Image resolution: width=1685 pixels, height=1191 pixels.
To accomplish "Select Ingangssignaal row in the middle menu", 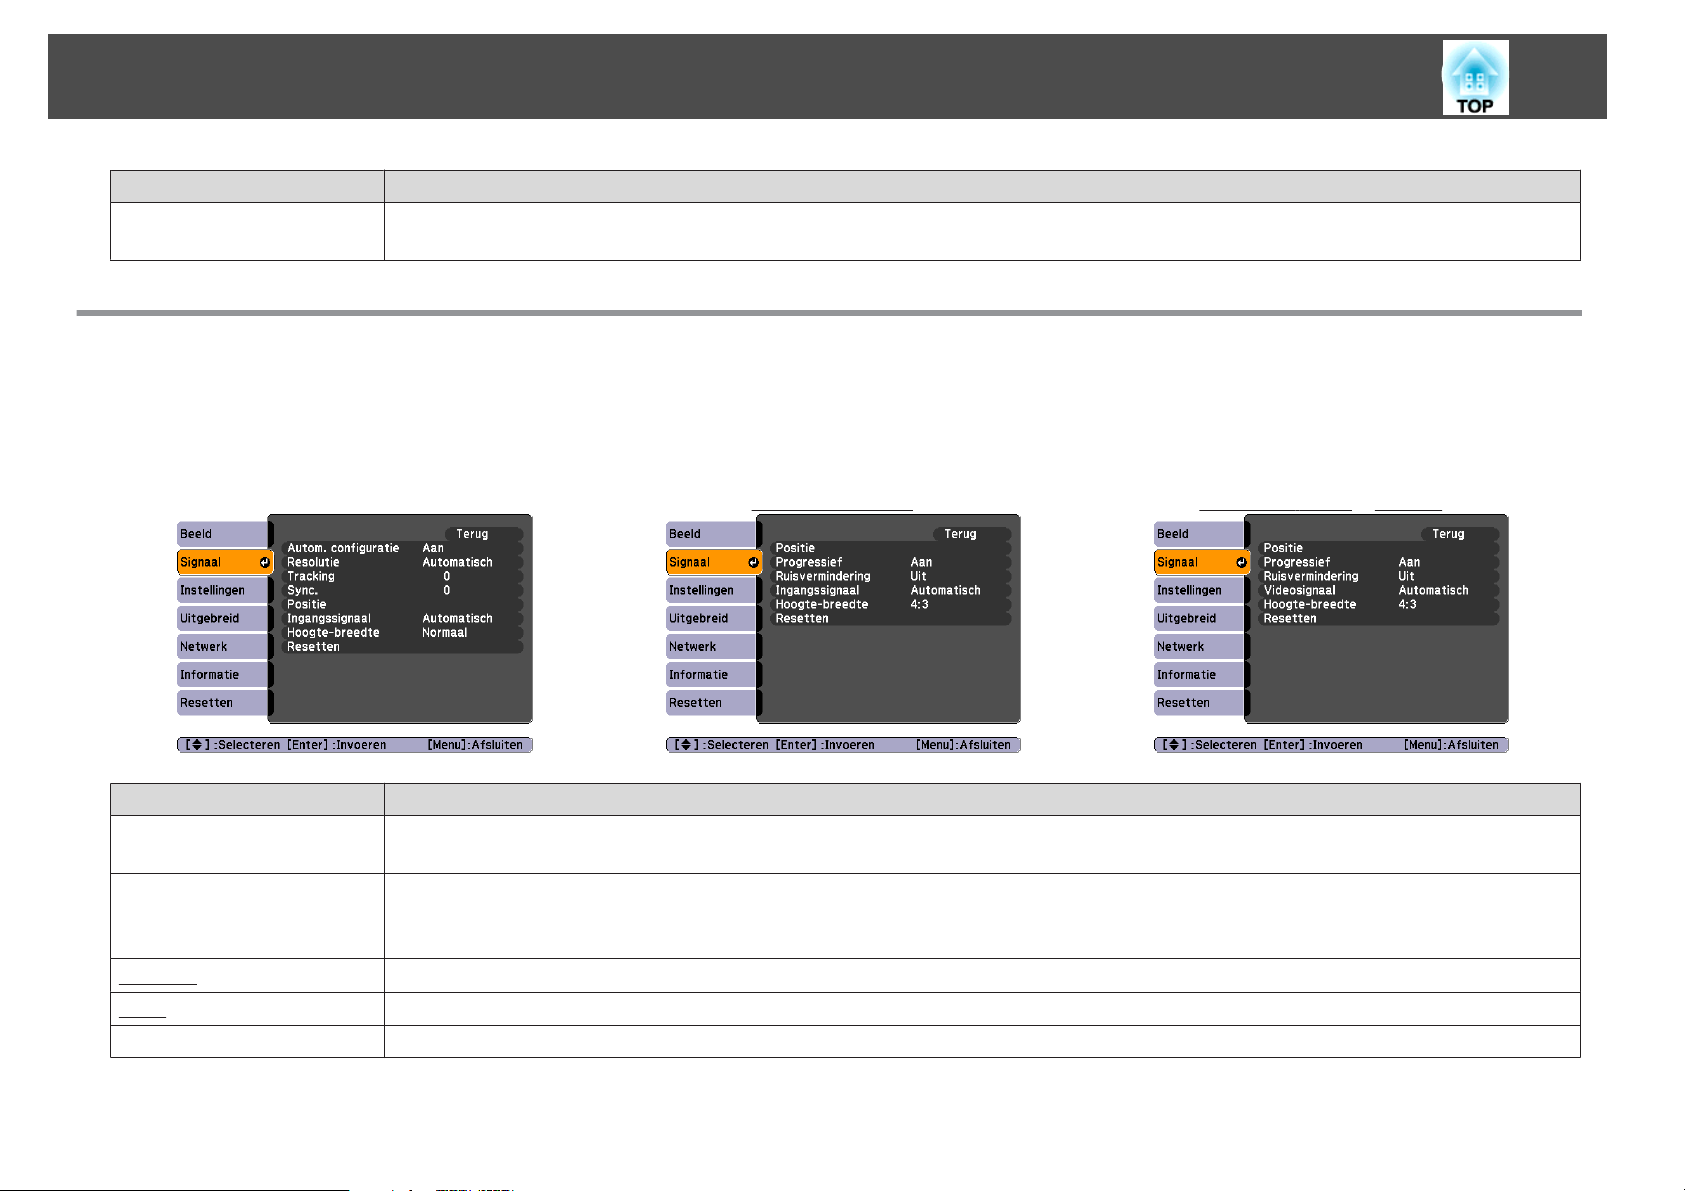I will tap(890, 590).
